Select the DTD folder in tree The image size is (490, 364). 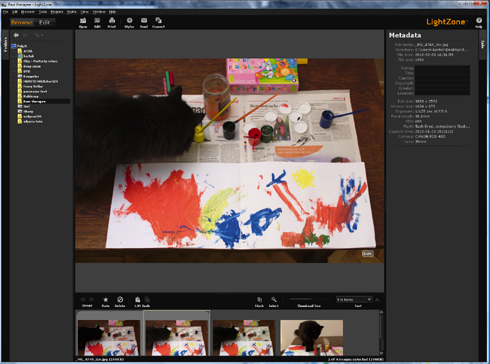point(27,71)
